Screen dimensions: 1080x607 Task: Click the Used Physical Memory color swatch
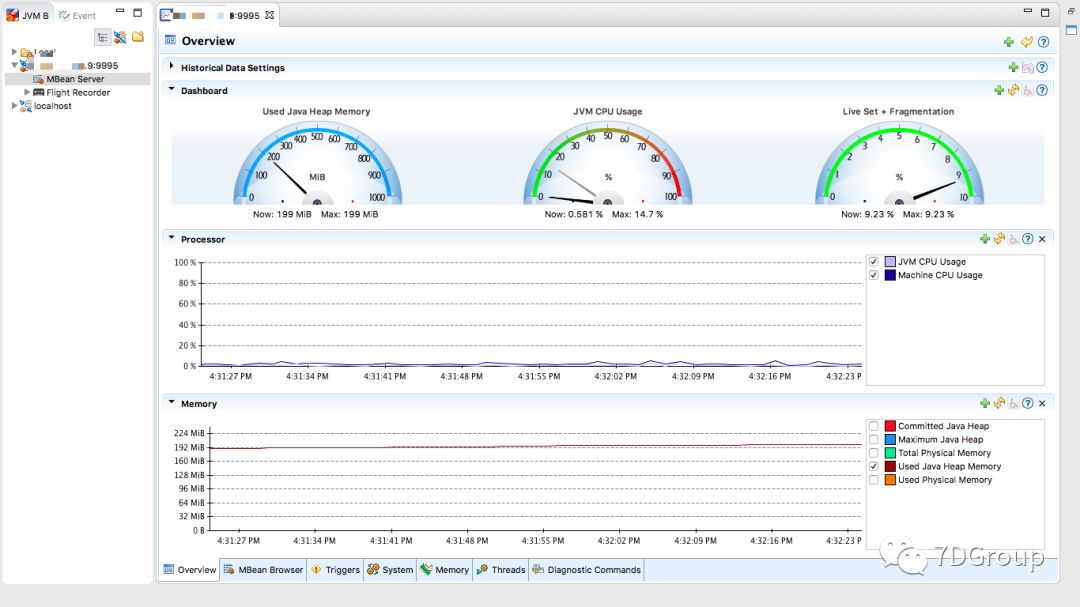pyautogui.click(x=890, y=480)
